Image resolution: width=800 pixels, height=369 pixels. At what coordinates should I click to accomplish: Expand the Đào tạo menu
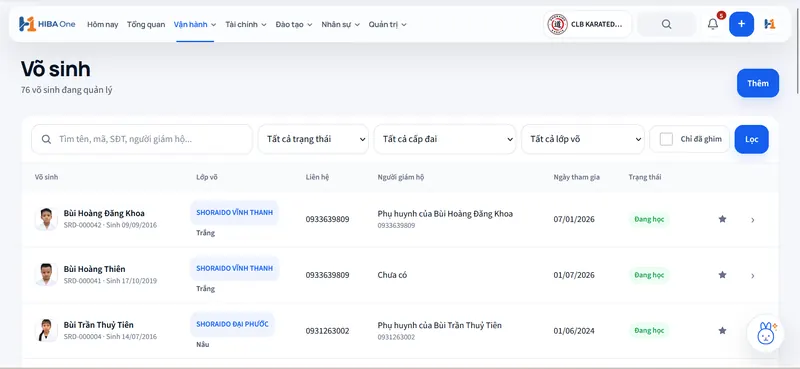(294, 24)
